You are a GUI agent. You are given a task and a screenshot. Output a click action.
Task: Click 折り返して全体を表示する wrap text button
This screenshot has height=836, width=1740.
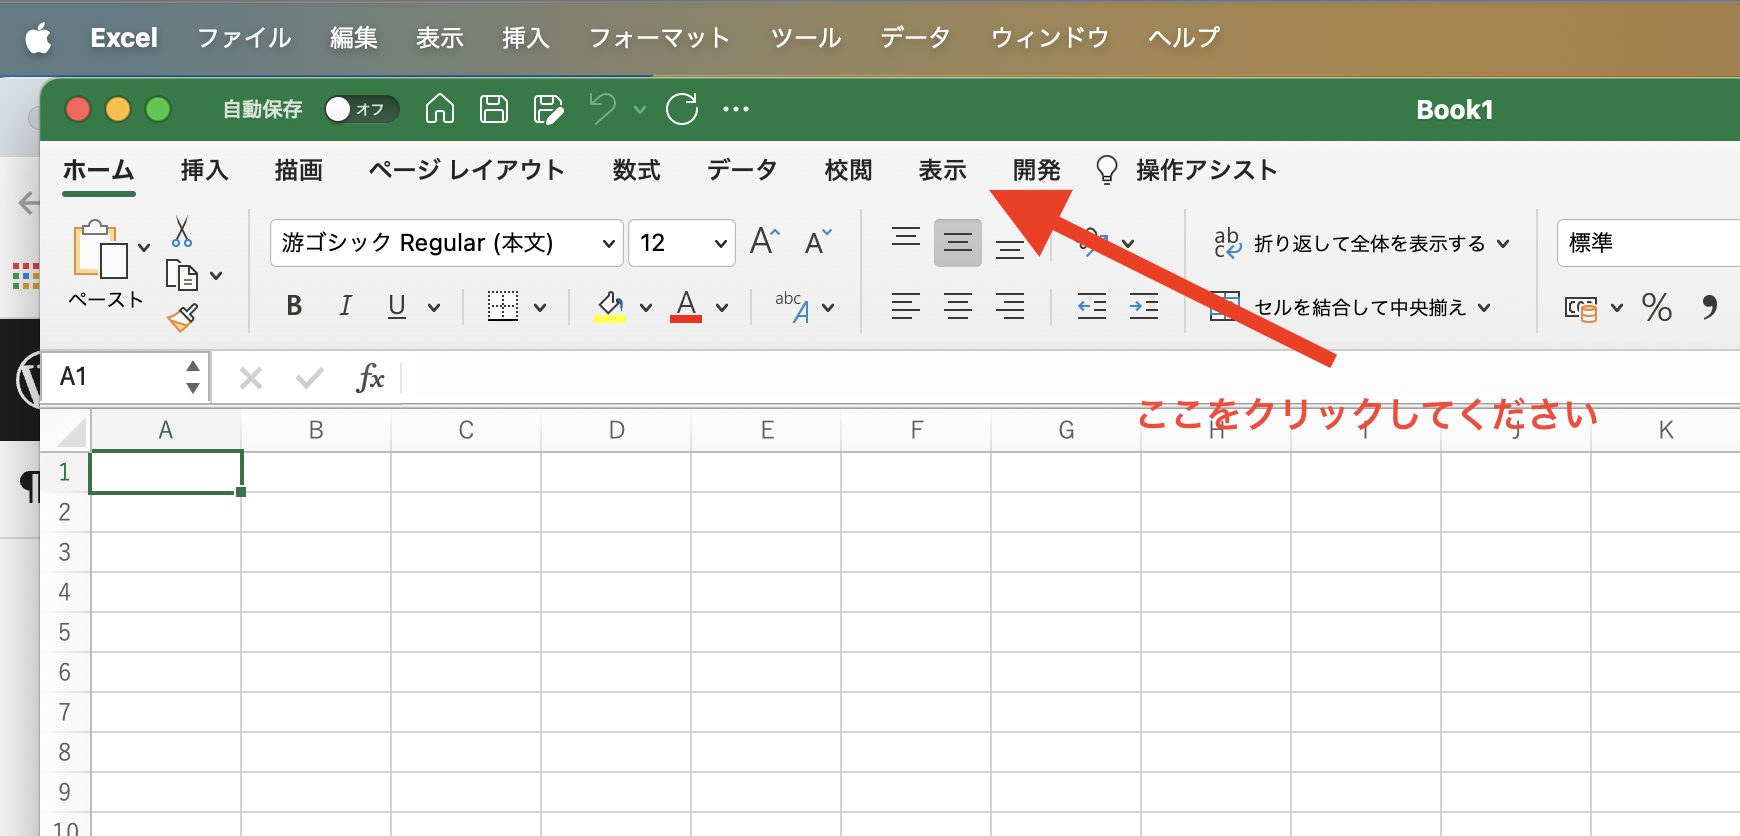click(1358, 243)
